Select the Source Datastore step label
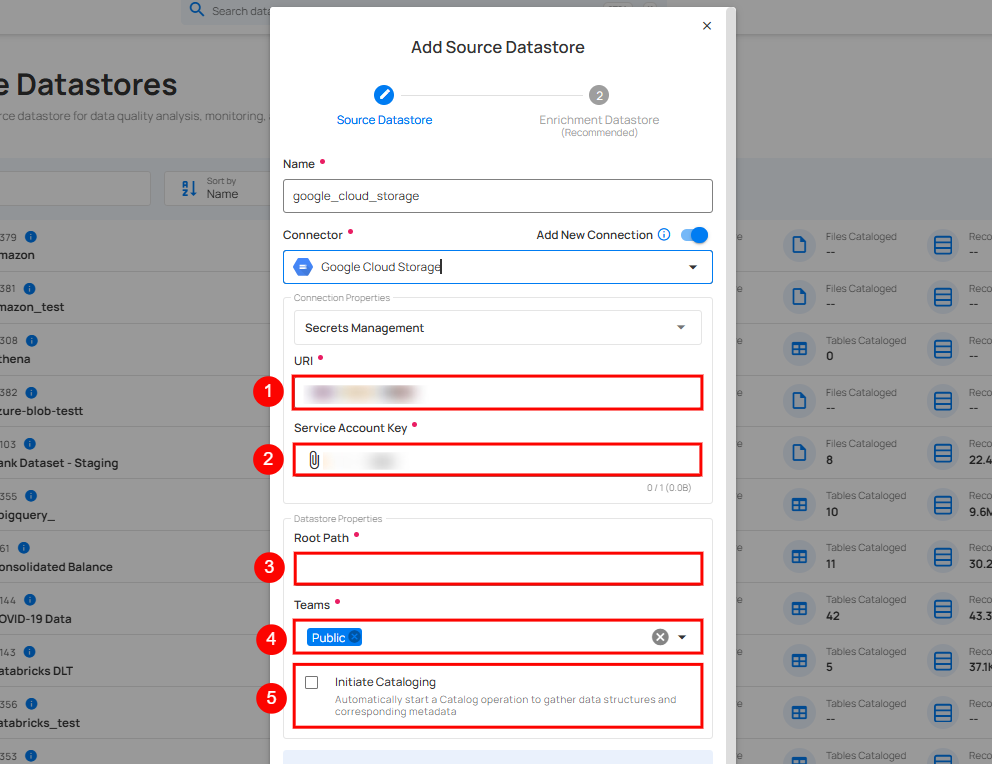Viewport: 992px width, 764px height. coord(384,119)
